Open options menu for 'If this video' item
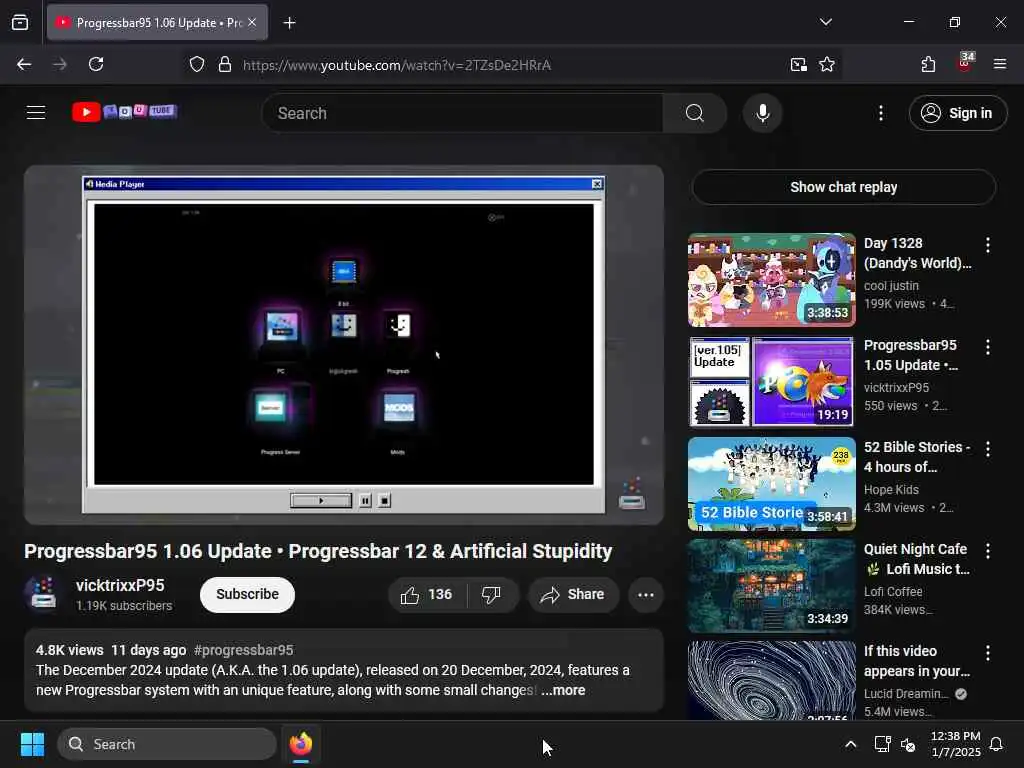The width and height of the screenshot is (1024, 768). click(x=987, y=652)
